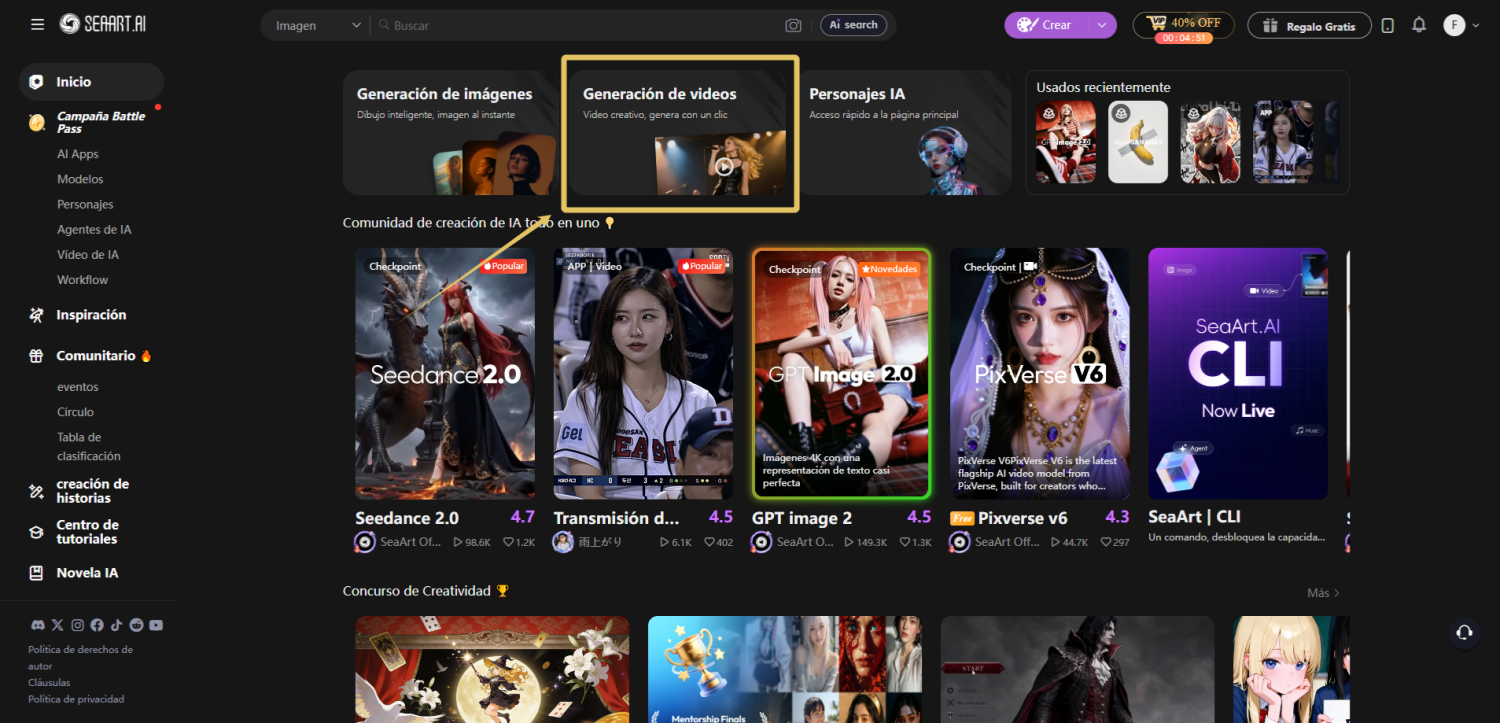Image resolution: width=1500 pixels, height=723 pixels.
Task: Click the Buscar search field
Action: 580,25
